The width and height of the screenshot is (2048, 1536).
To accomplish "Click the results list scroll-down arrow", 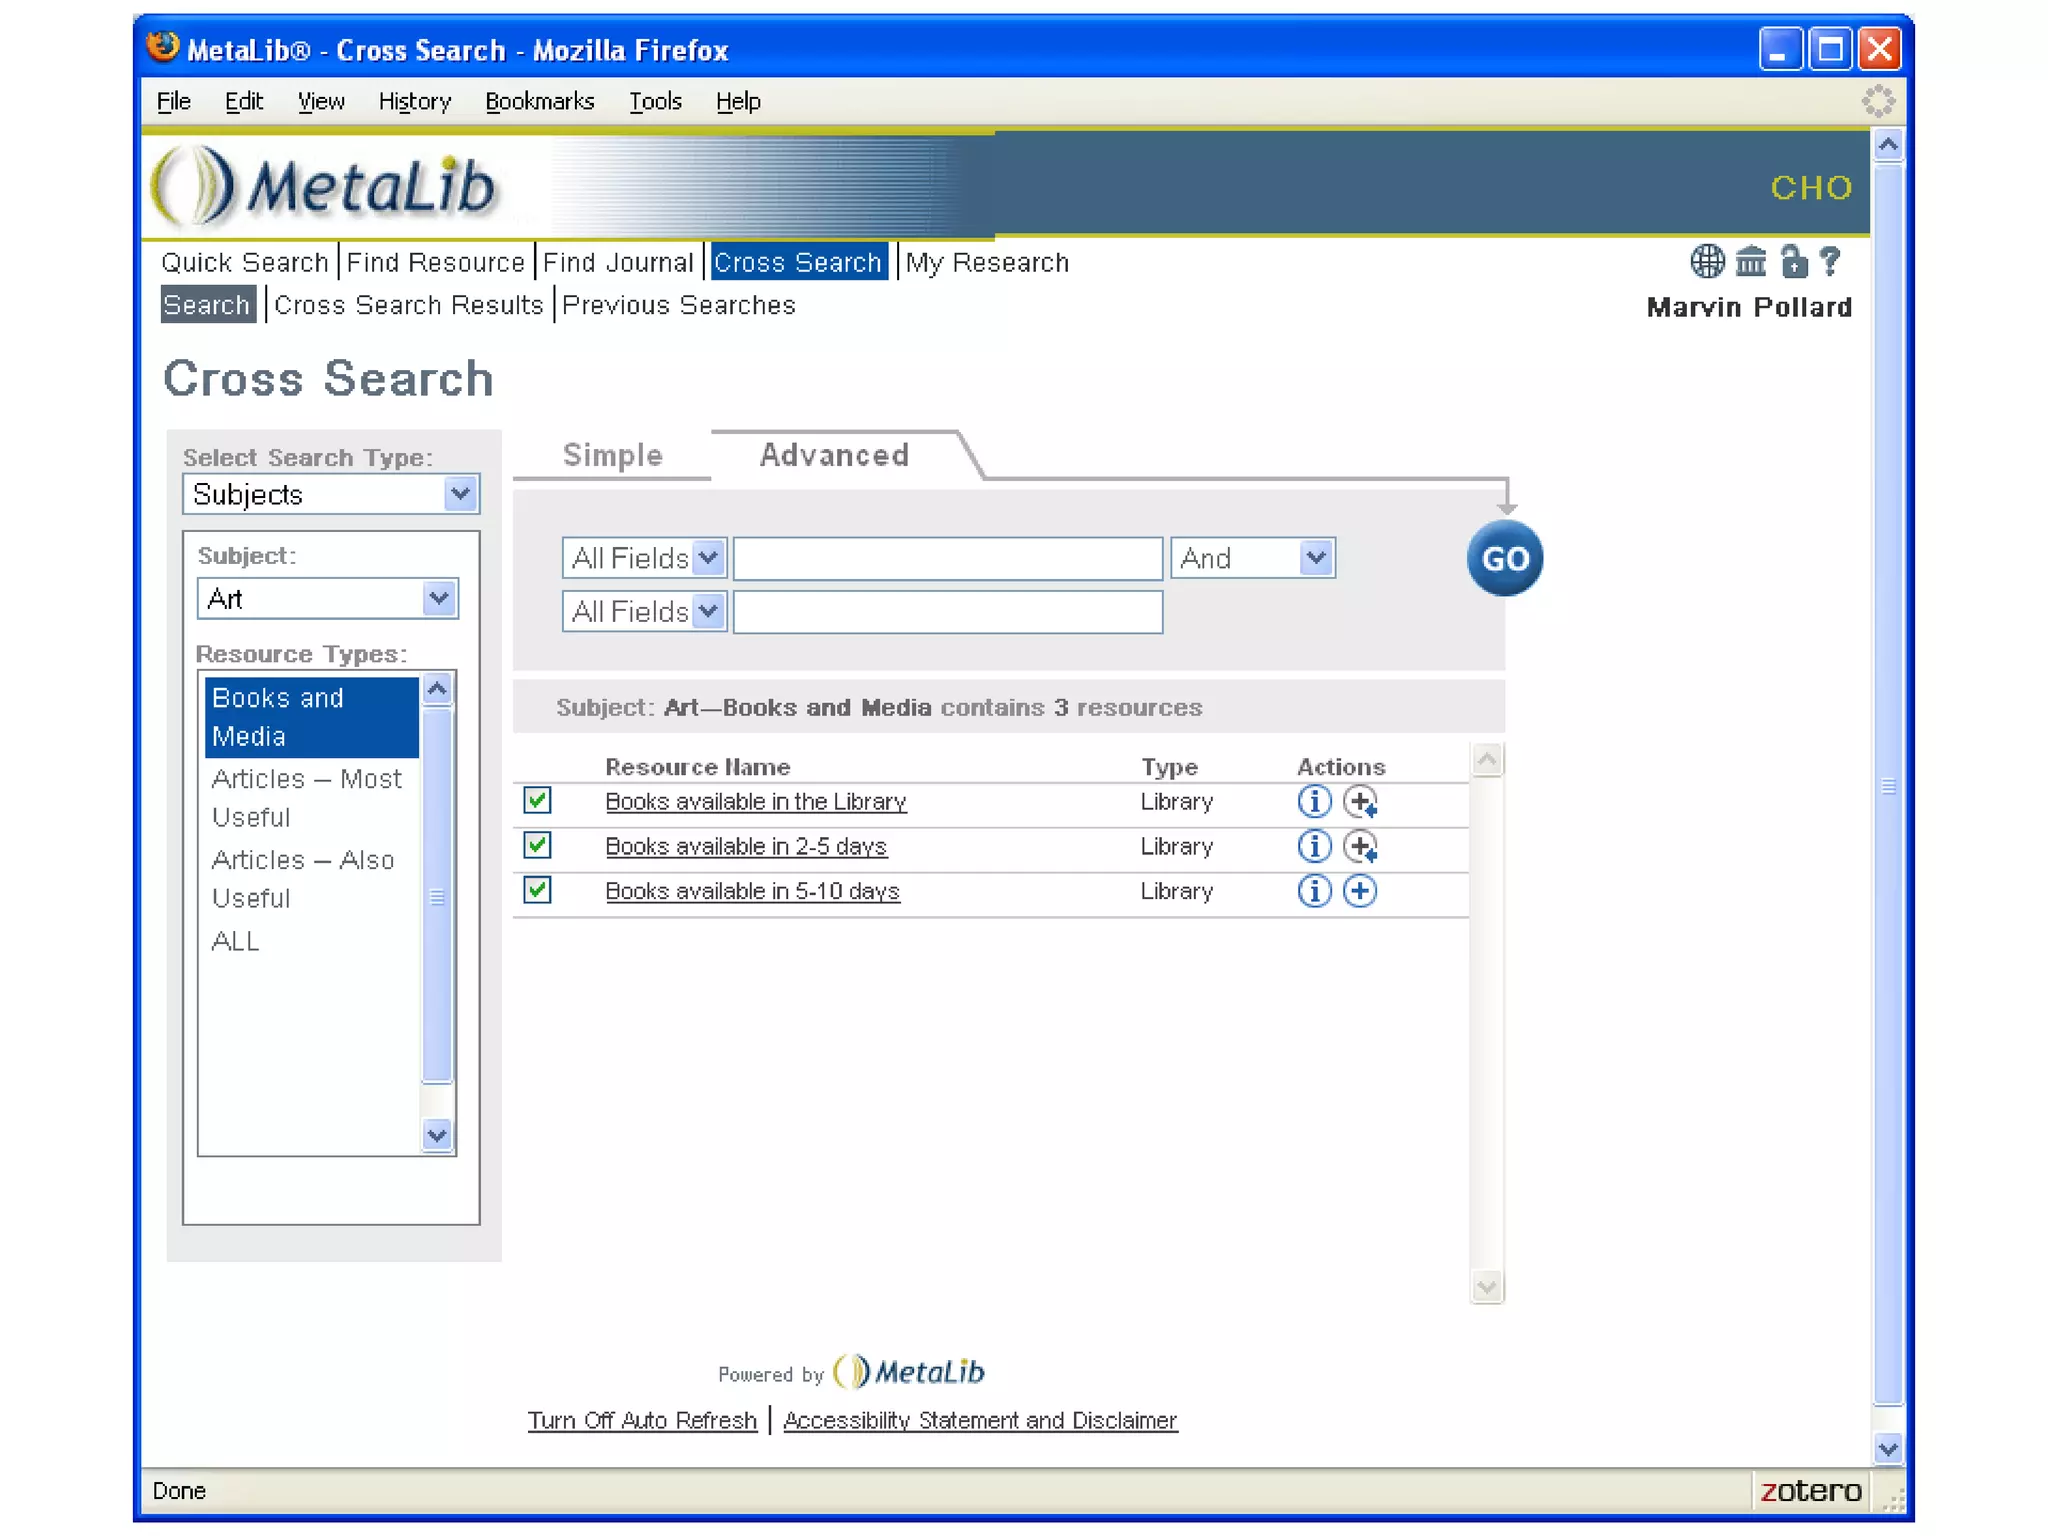I will (1487, 1286).
